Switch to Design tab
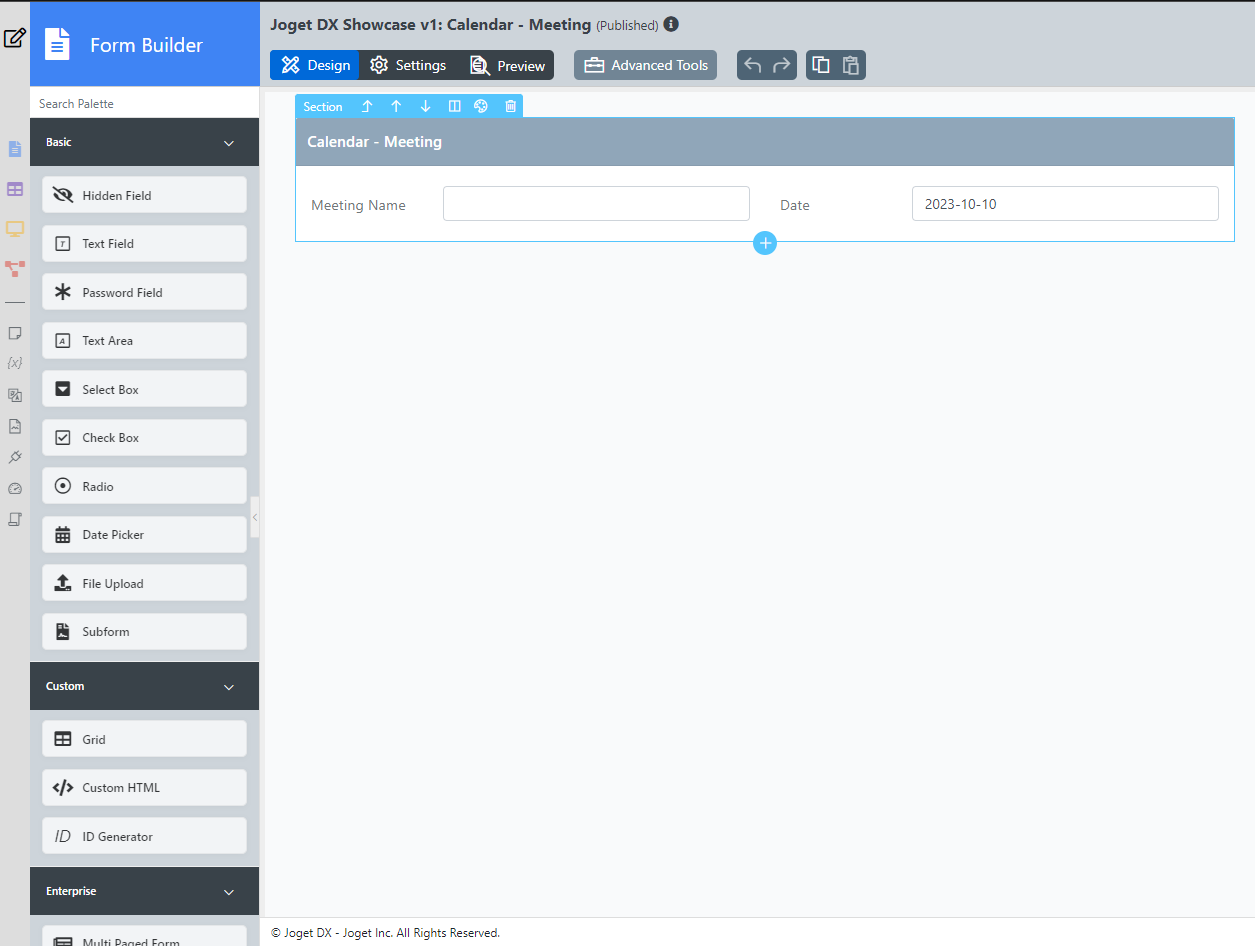This screenshot has width=1255, height=946. tap(315, 65)
